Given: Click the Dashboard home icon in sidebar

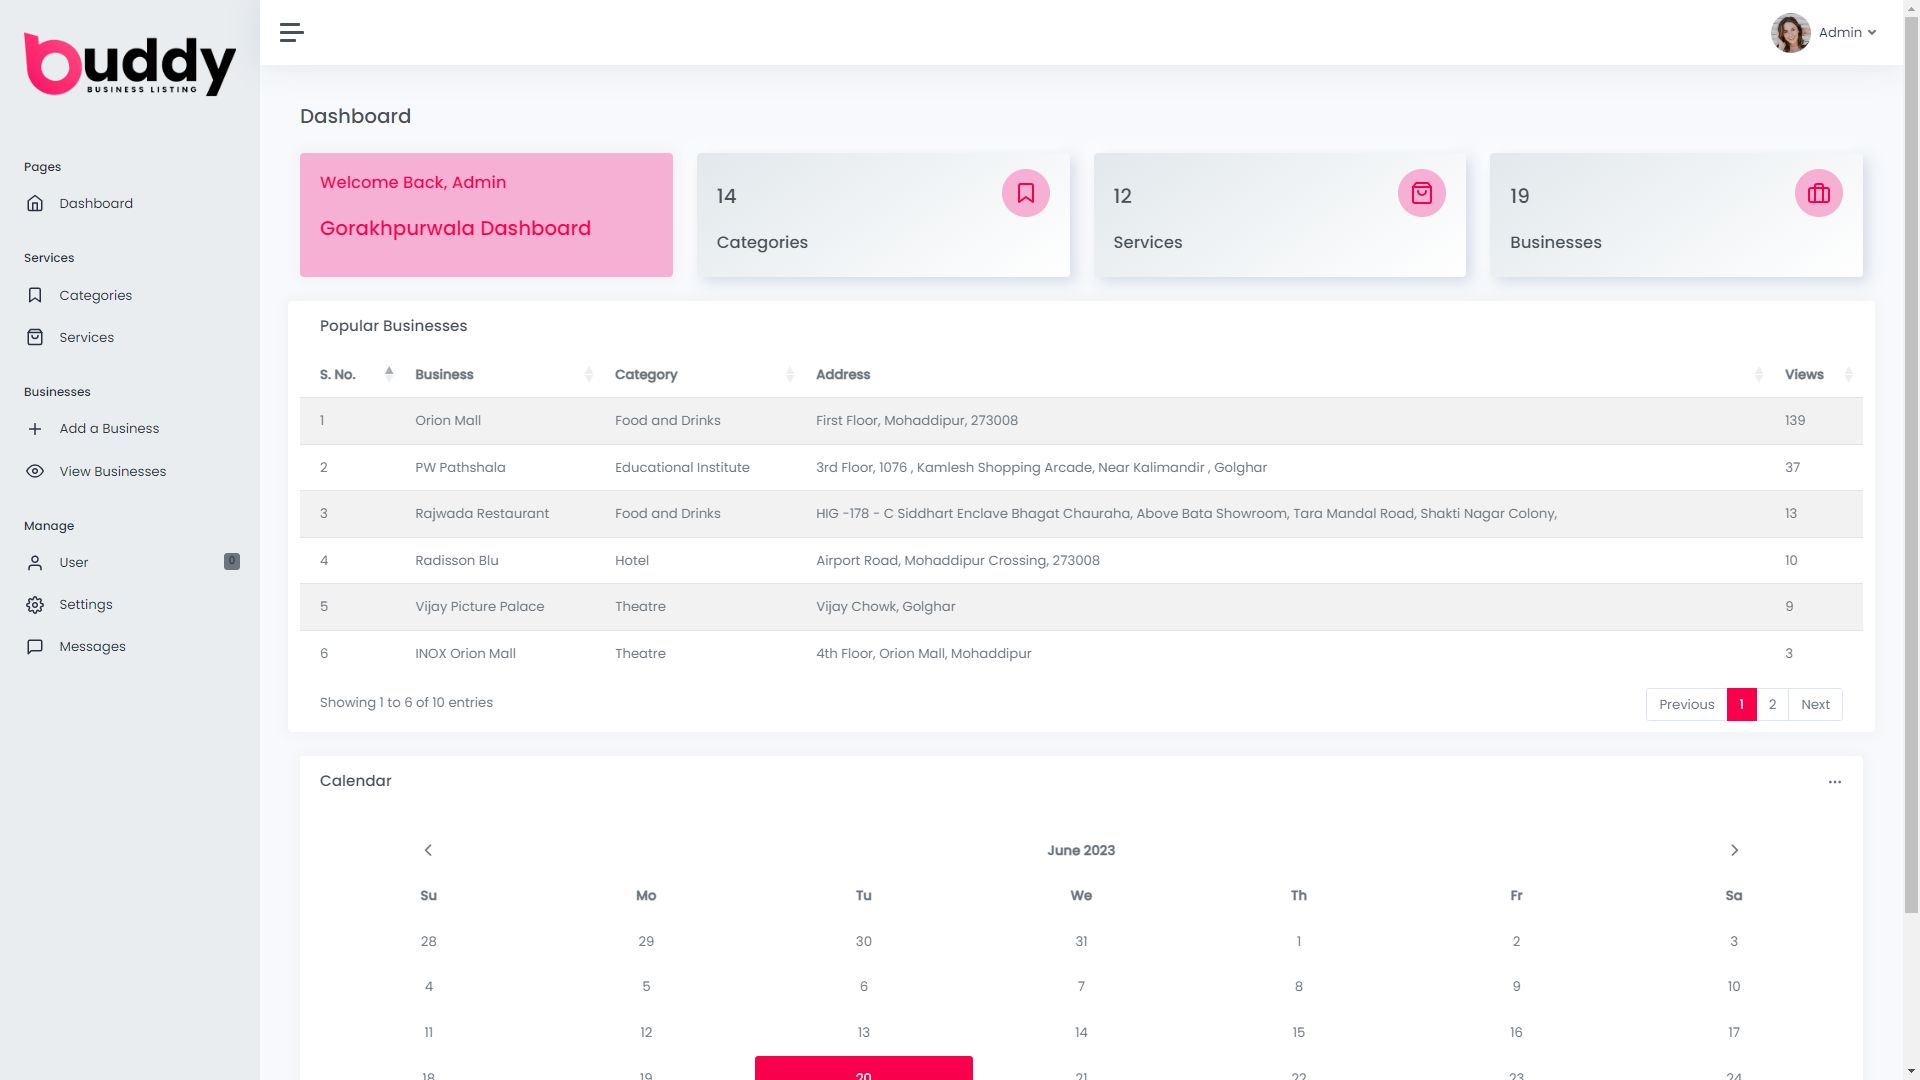Looking at the screenshot, I should tap(35, 204).
